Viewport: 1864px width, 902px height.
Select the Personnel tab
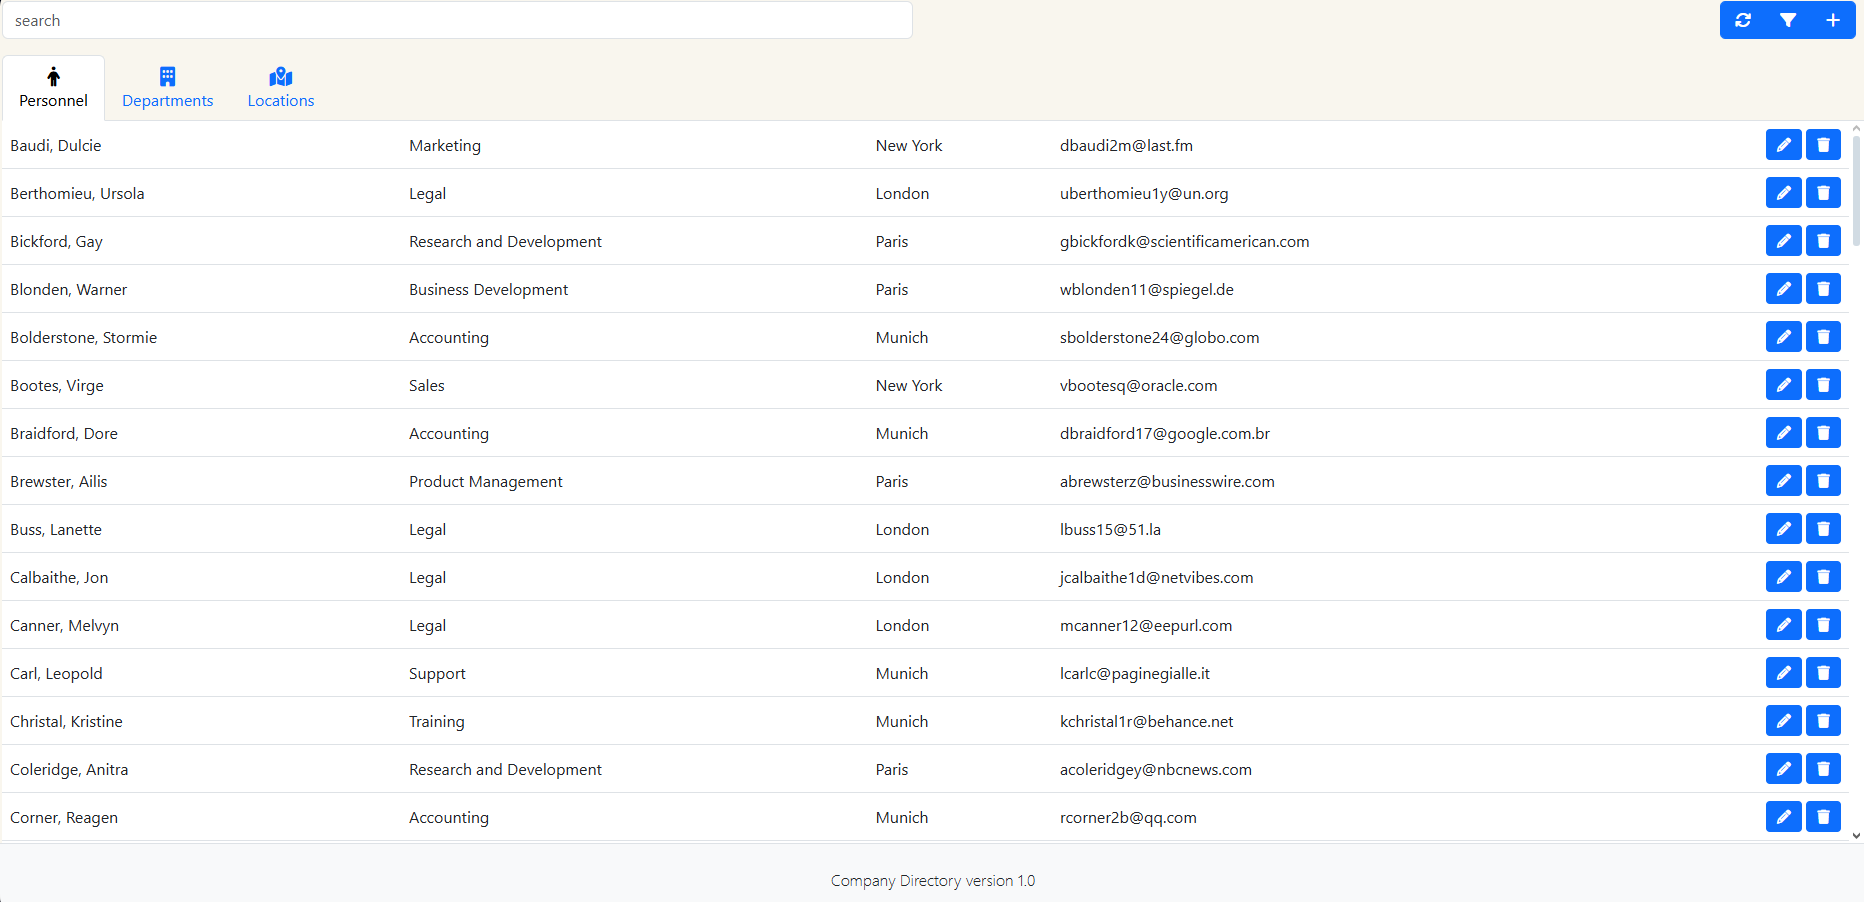[x=54, y=88]
